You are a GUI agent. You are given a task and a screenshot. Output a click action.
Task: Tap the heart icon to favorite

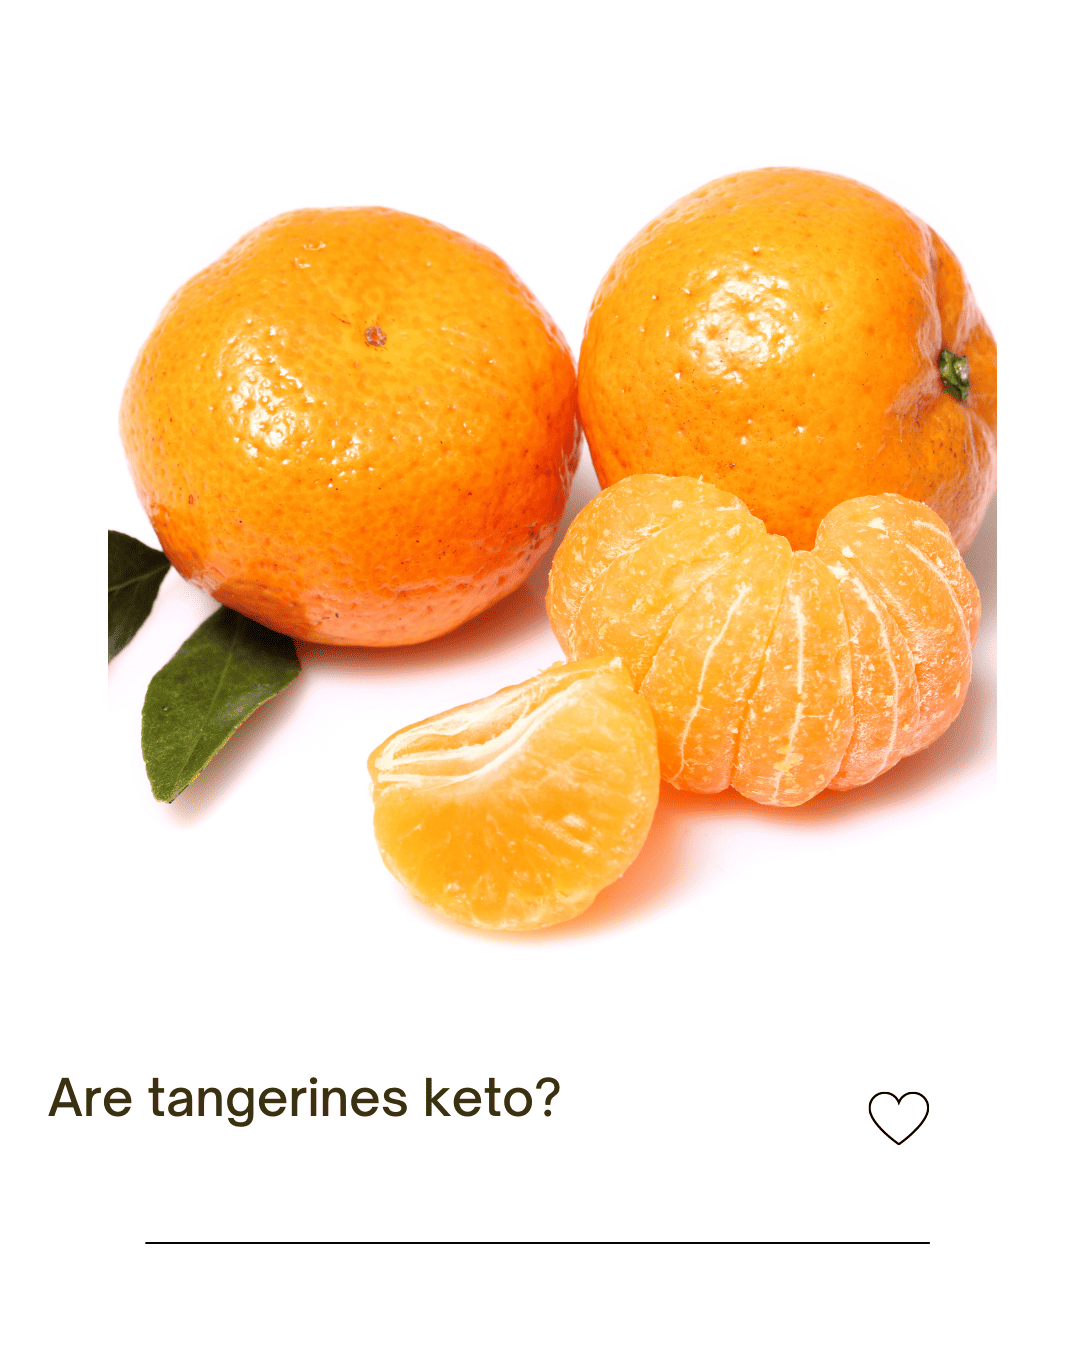click(x=898, y=1117)
